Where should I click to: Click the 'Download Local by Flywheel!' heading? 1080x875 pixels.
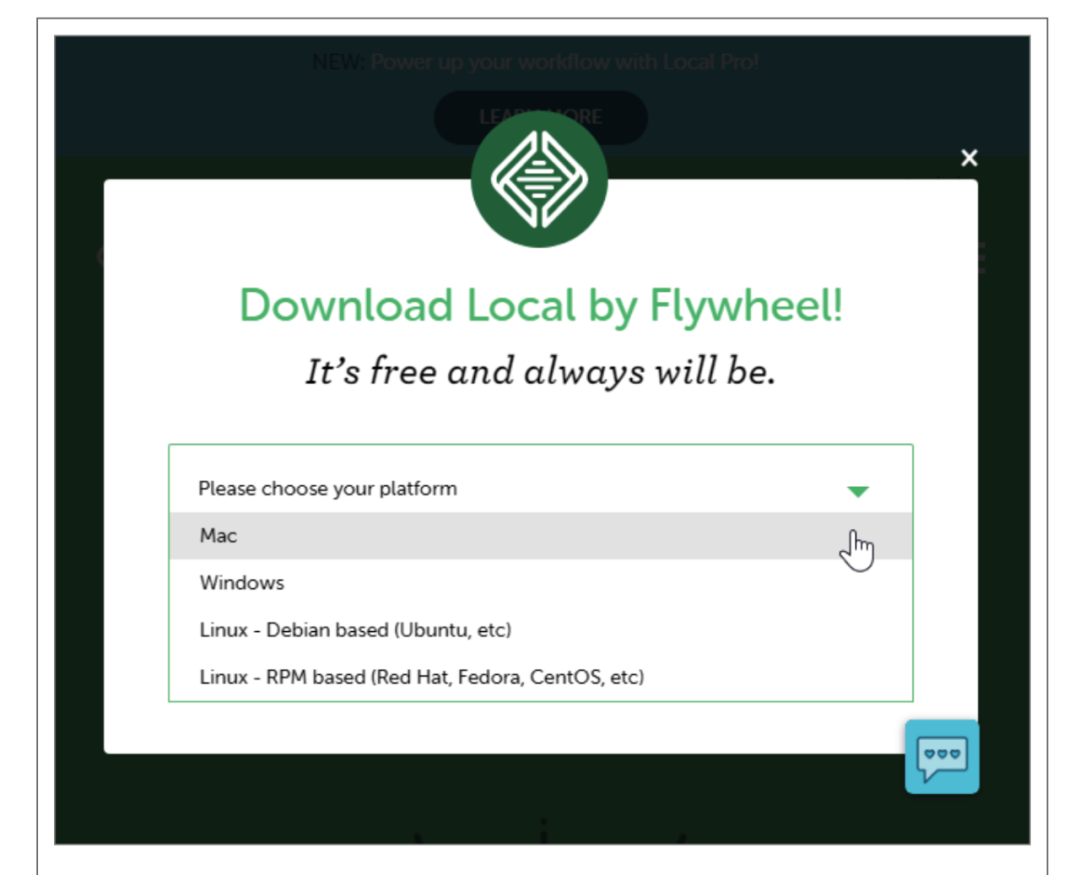pyautogui.click(x=541, y=305)
